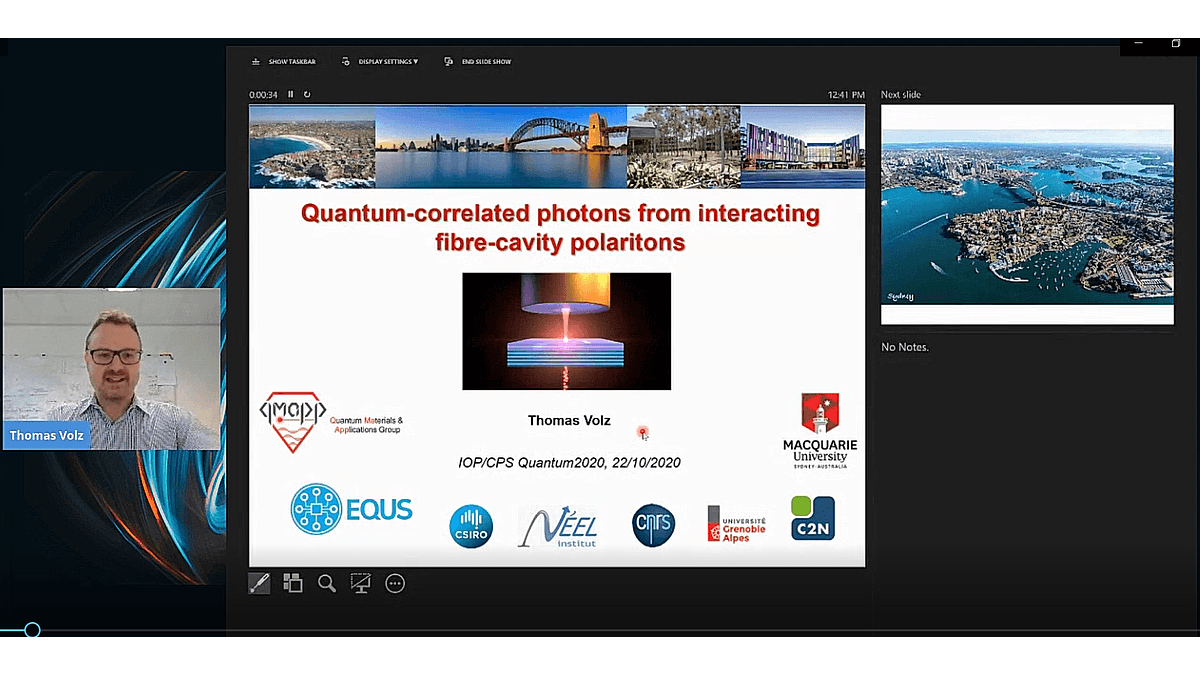Click the Université Grenoble Alpes logo
This screenshot has height=675, width=1200.
coord(737,524)
